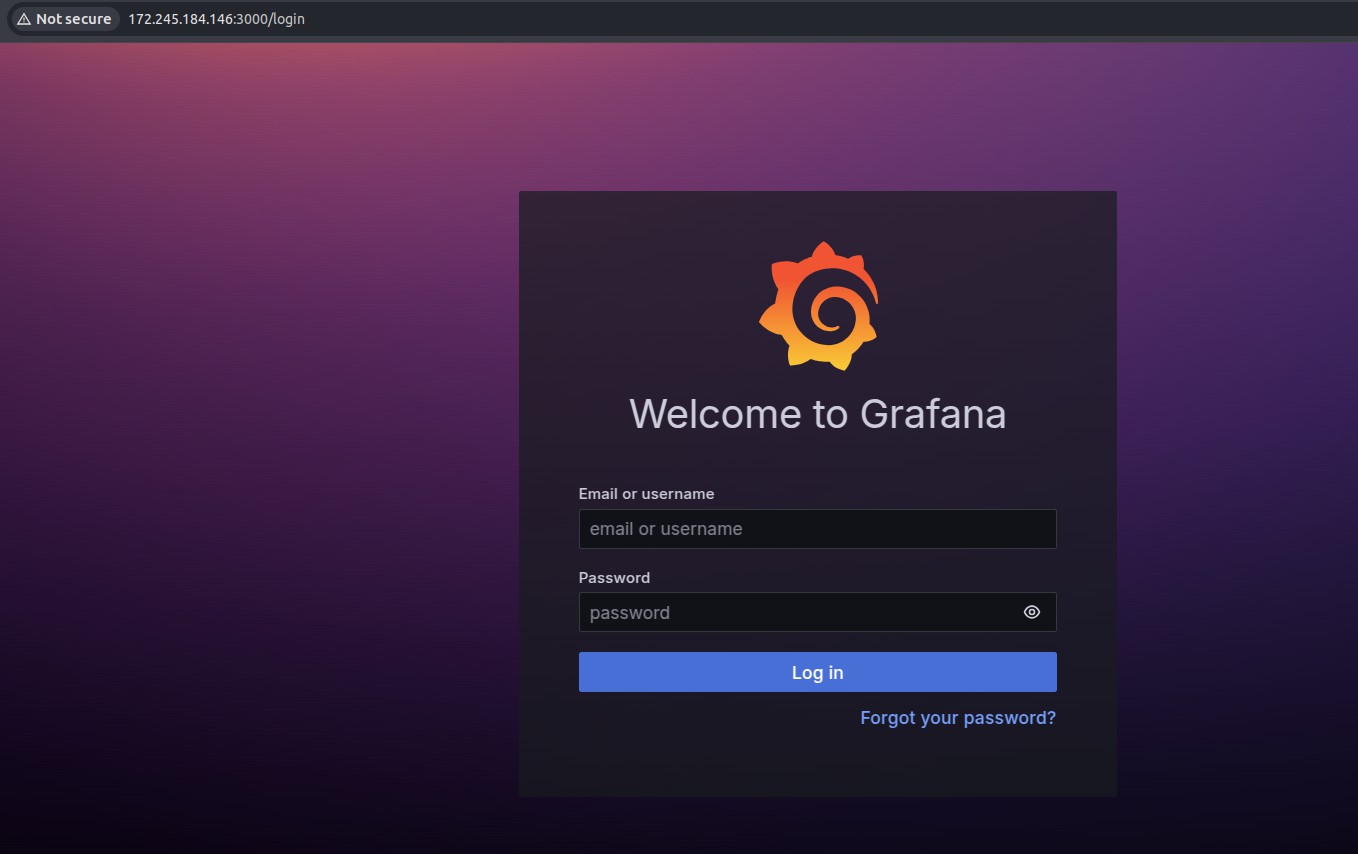Click the 3000 port number in URL
The height and width of the screenshot is (854, 1358).
249,19
